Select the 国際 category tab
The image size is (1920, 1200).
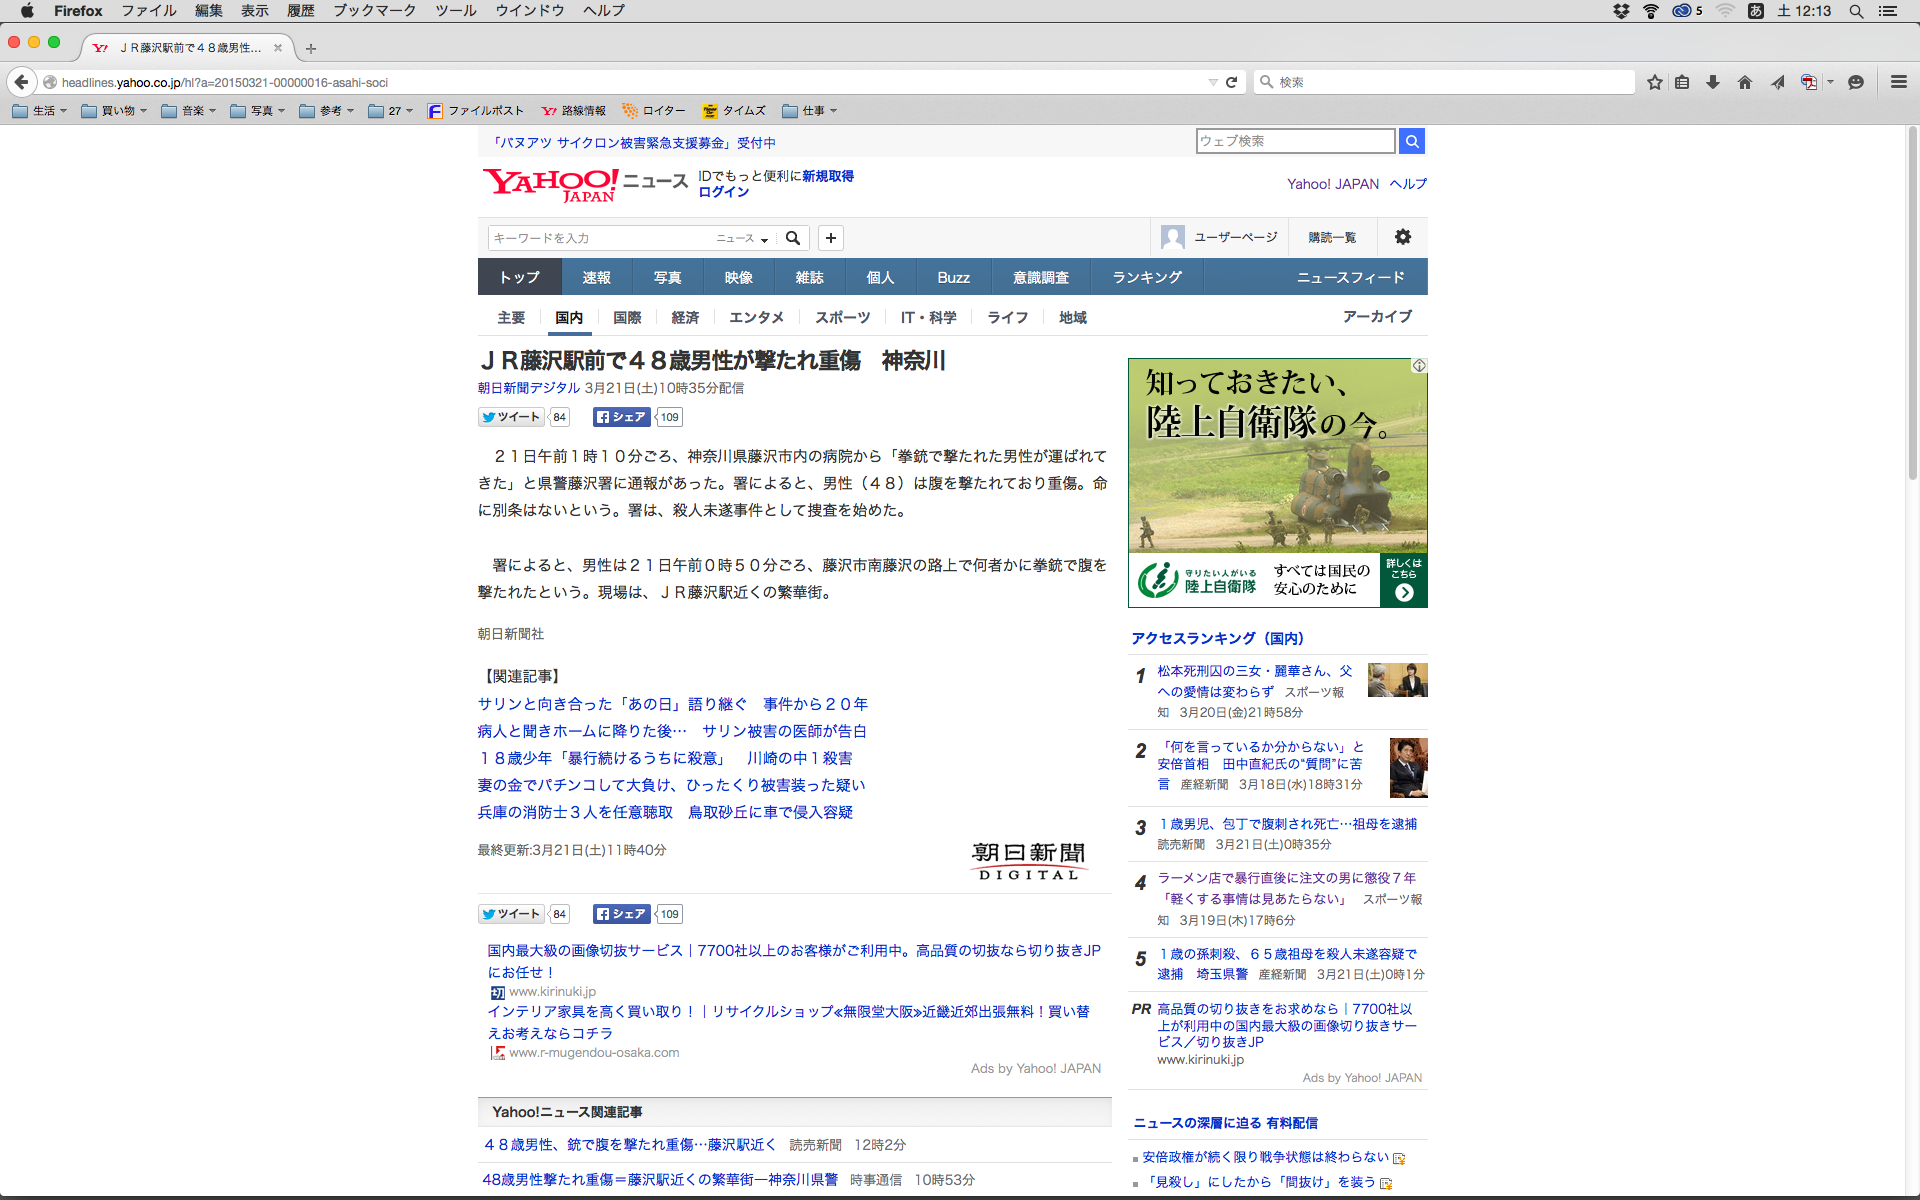coord(627,317)
